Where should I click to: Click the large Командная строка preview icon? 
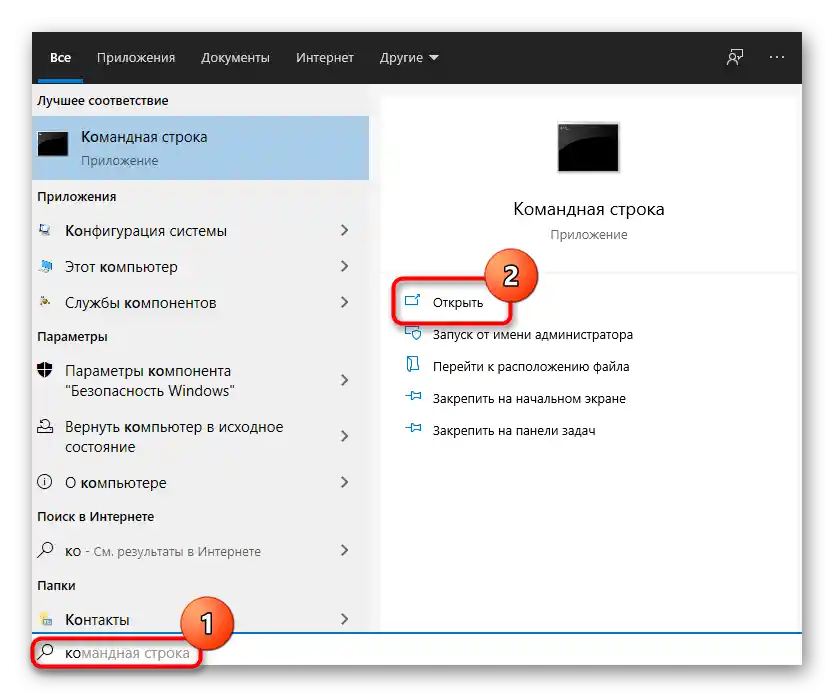click(588, 147)
